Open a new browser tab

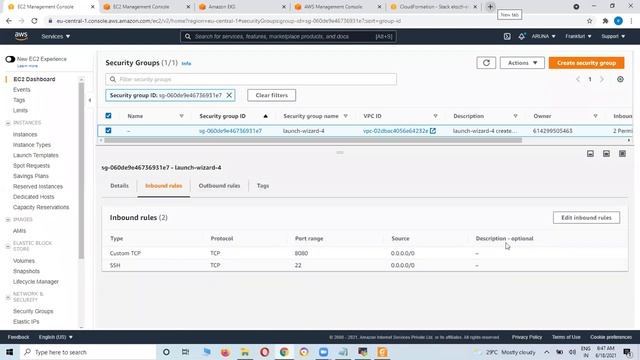click(x=490, y=7)
